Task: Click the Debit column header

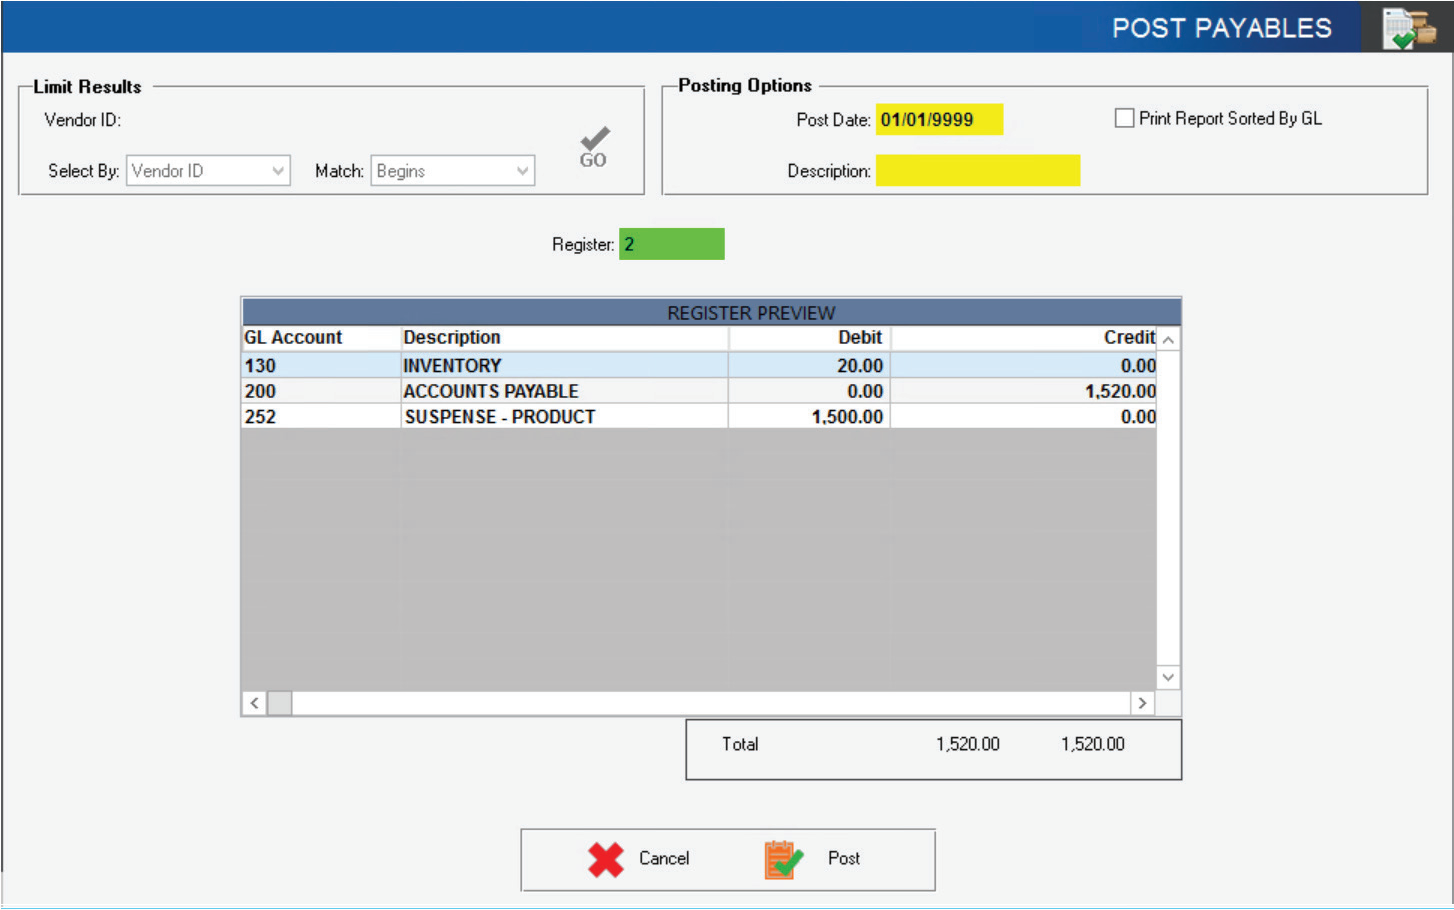Action: (x=859, y=338)
